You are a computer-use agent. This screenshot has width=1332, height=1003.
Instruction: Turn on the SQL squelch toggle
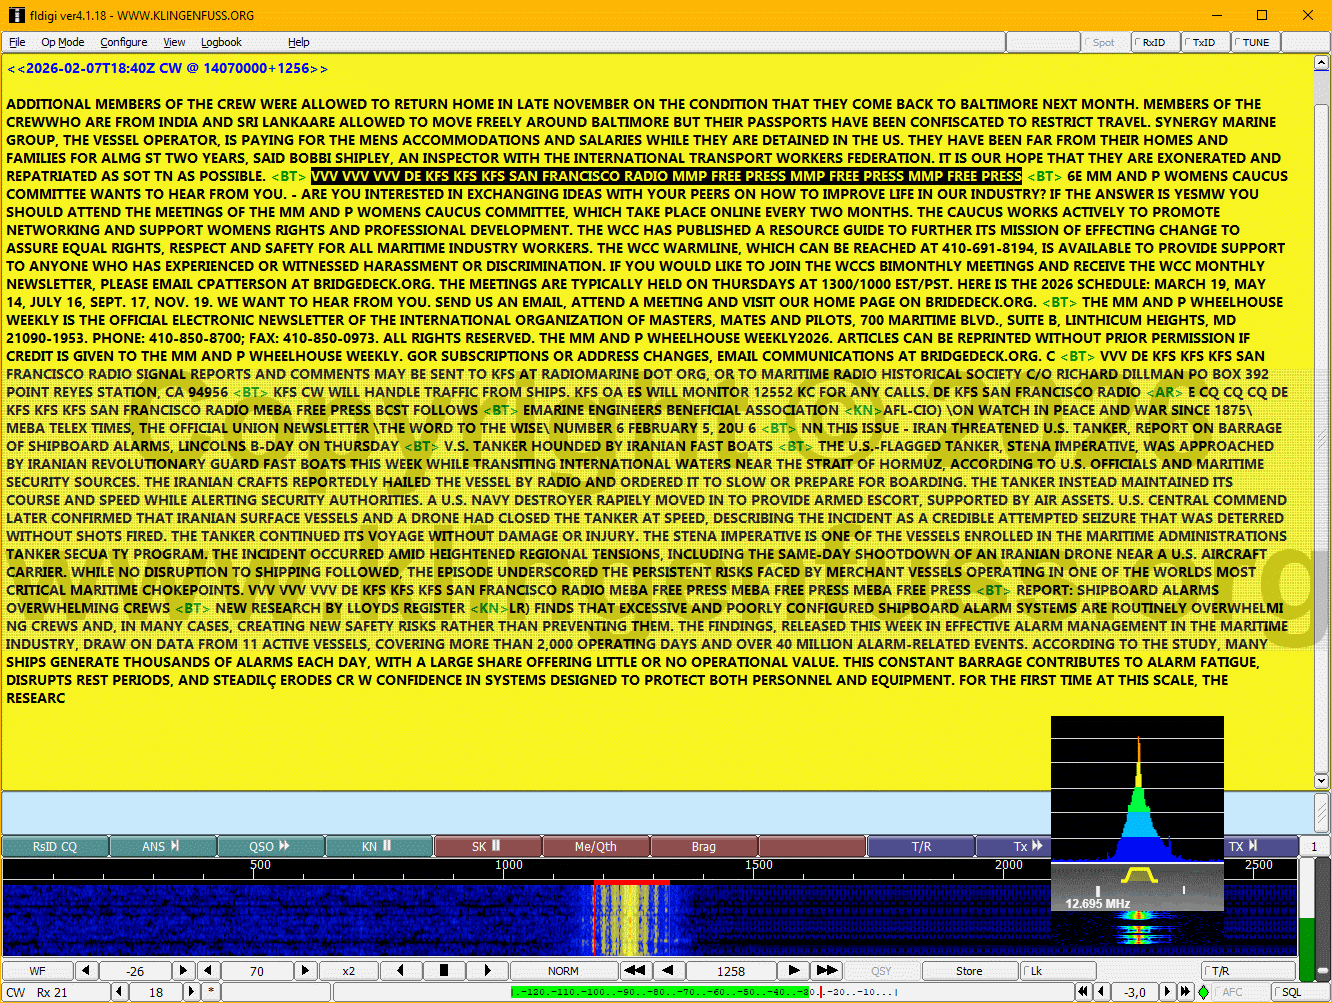click(1291, 992)
